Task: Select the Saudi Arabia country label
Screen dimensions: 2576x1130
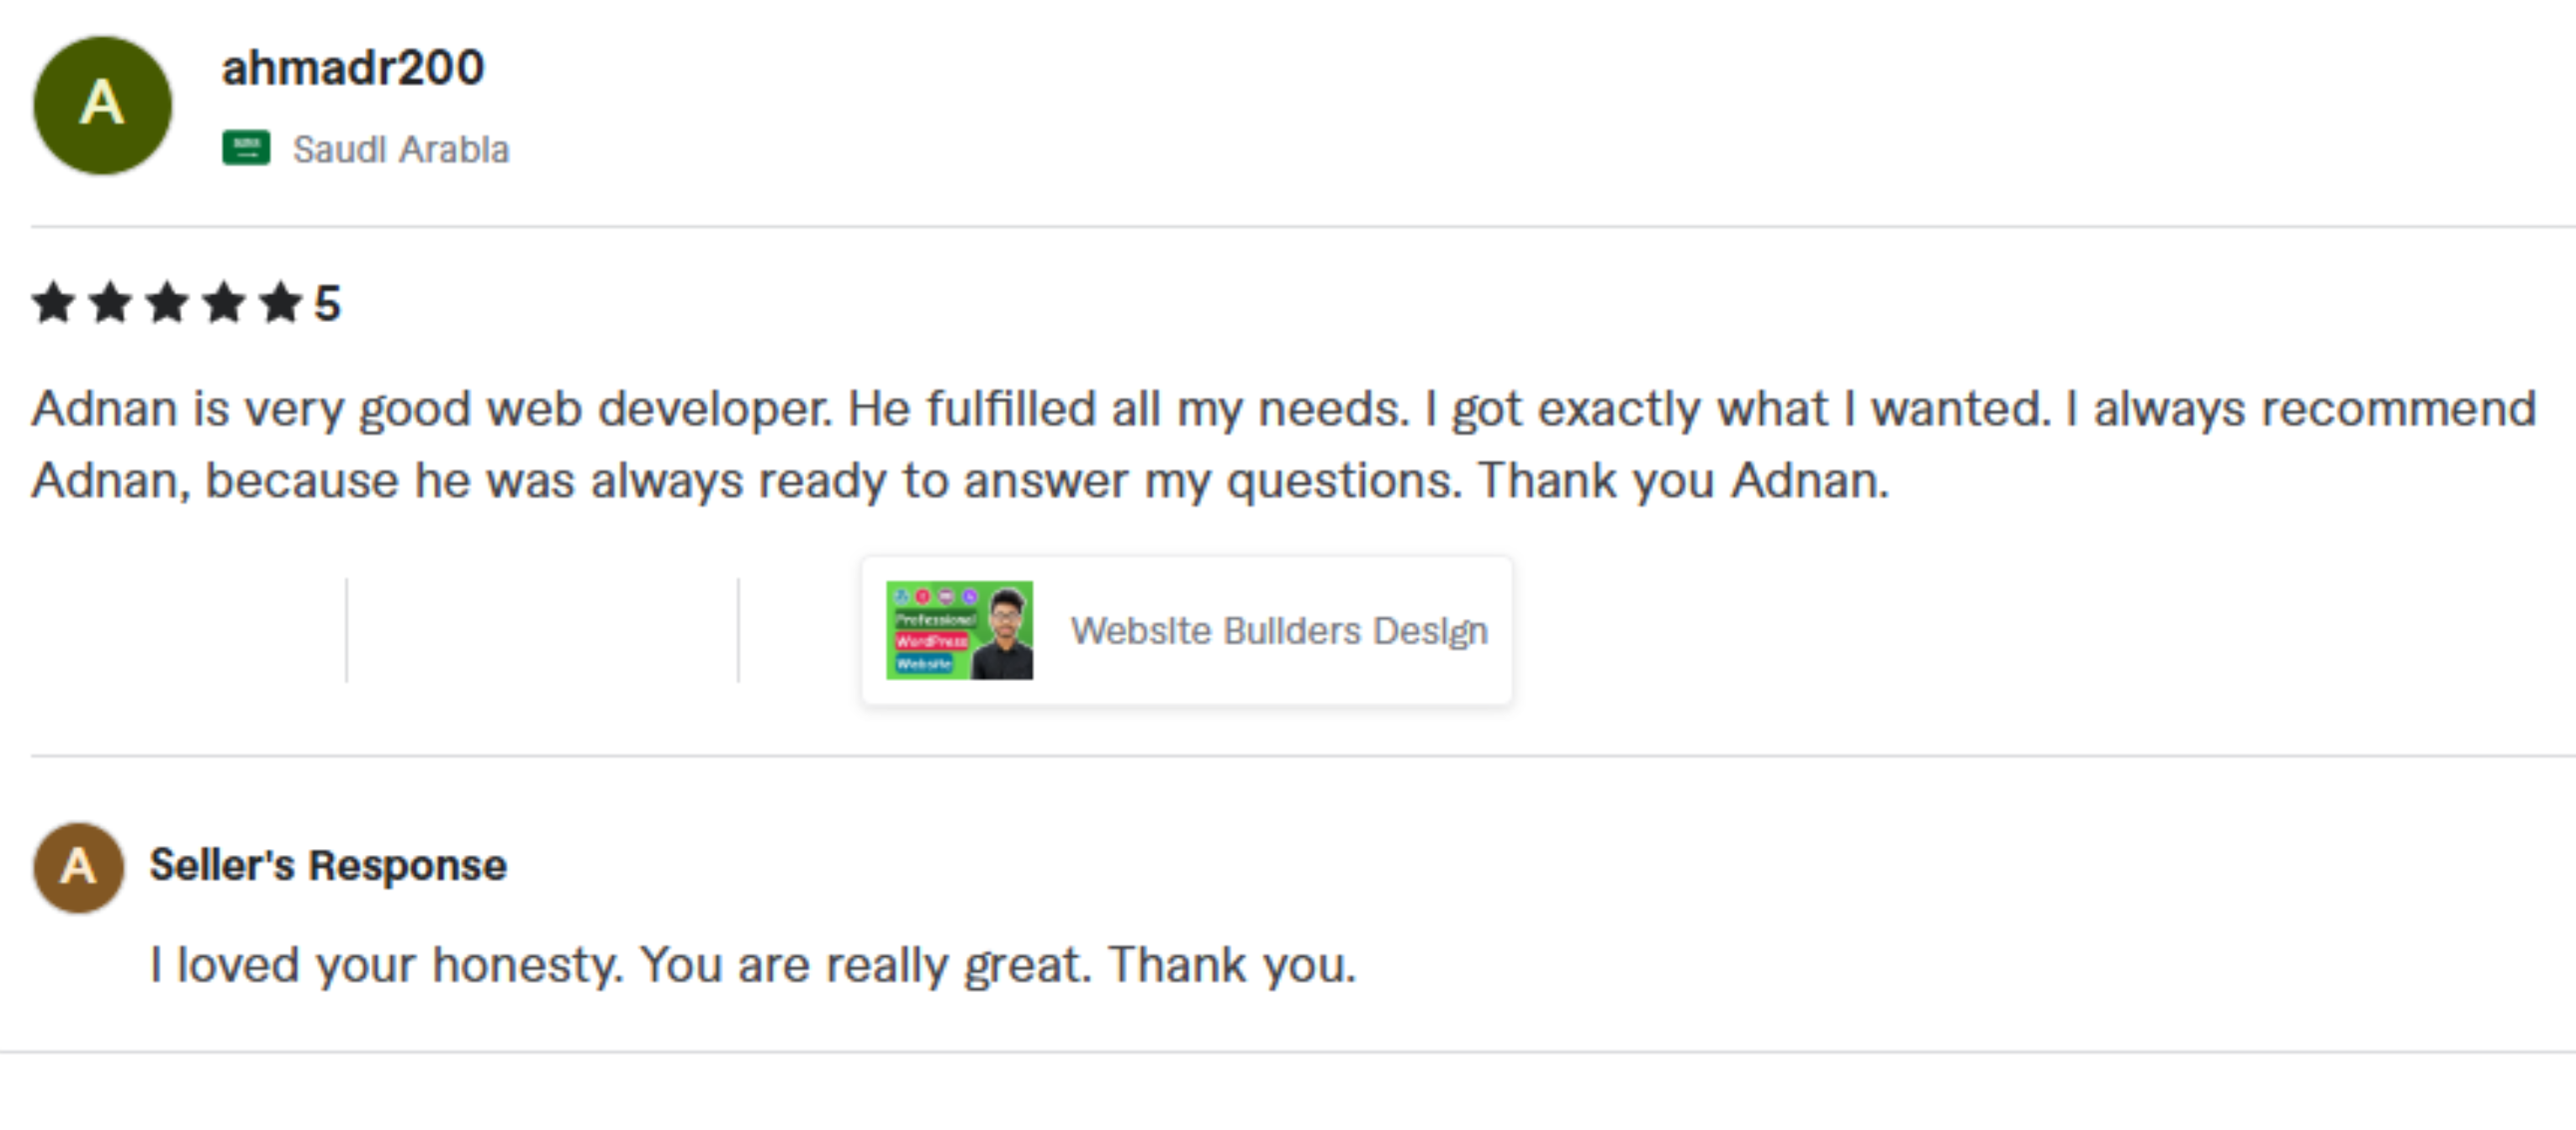Action: tap(400, 149)
